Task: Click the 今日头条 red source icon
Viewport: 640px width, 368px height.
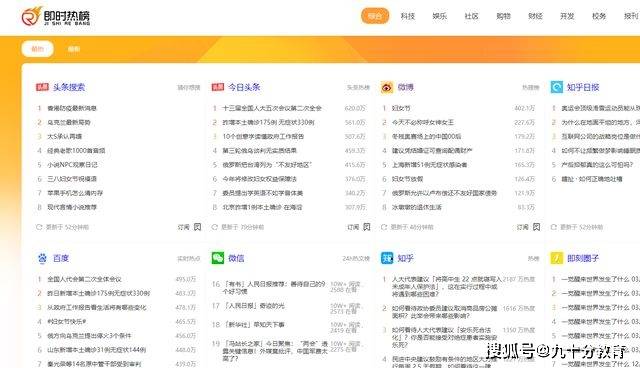Action: pos(218,87)
